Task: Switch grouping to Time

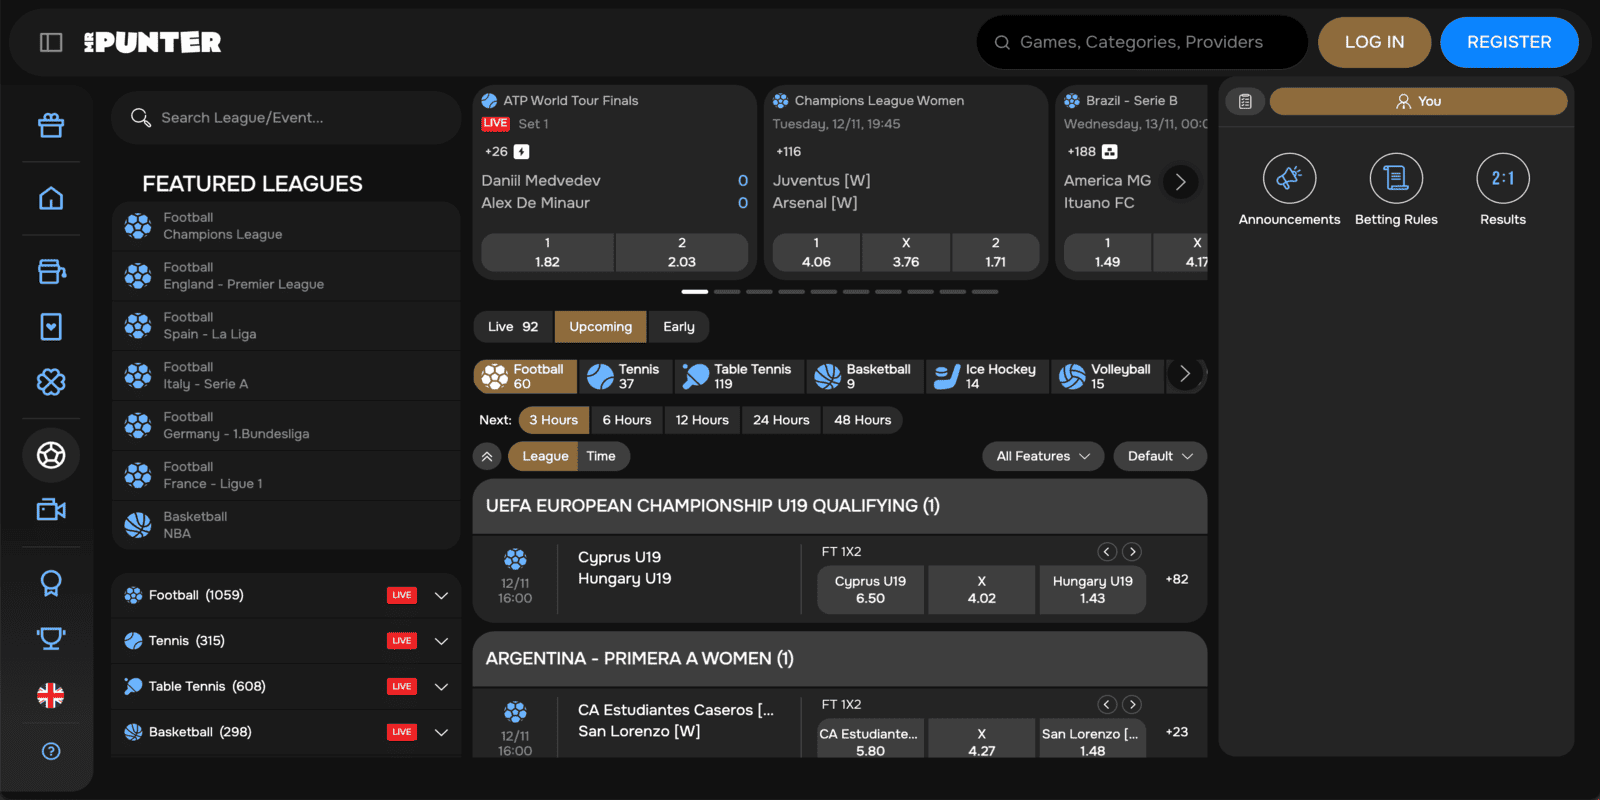Action: [601, 456]
